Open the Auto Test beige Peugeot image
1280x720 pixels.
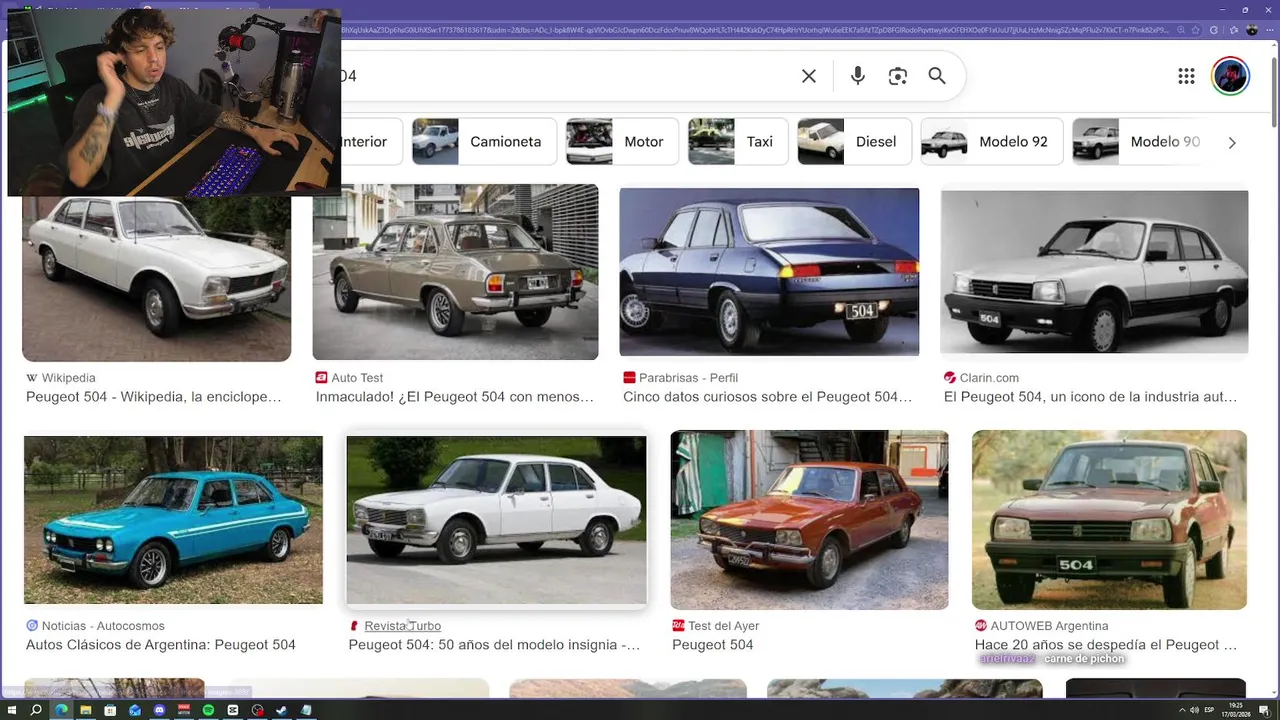click(x=455, y=272)
